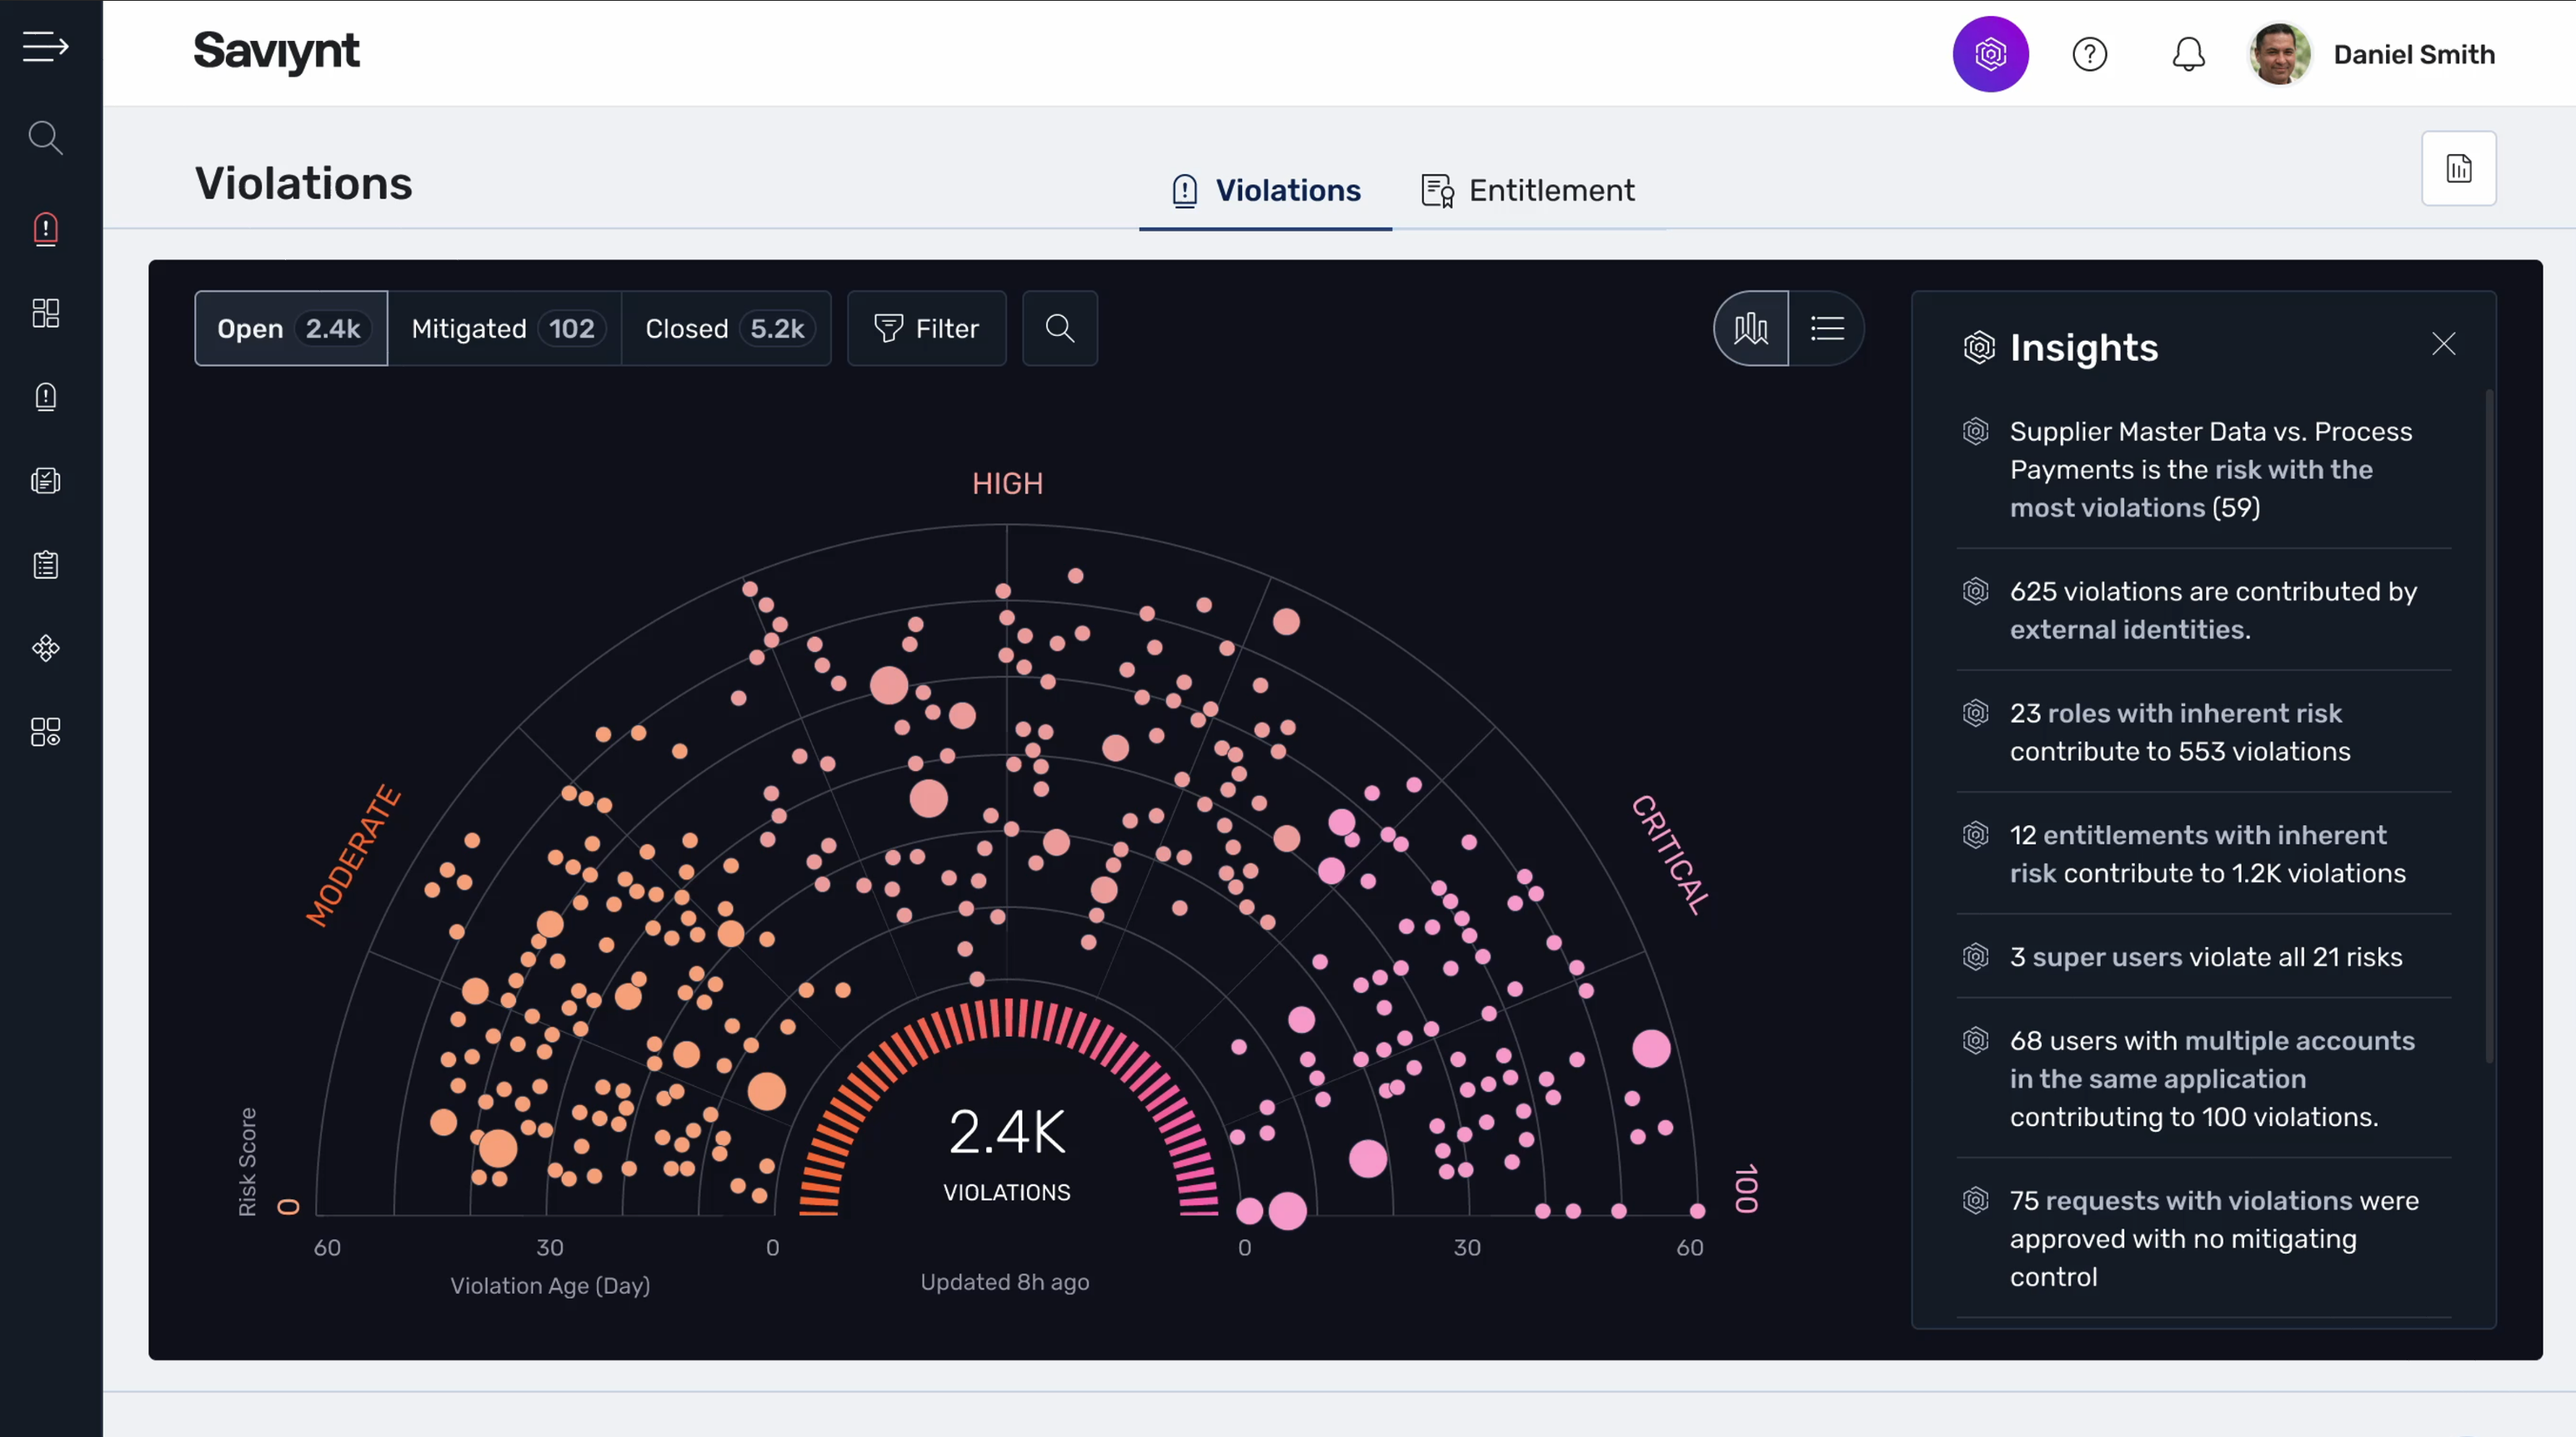Open the help menu with the question mark

coord(2090,54)
